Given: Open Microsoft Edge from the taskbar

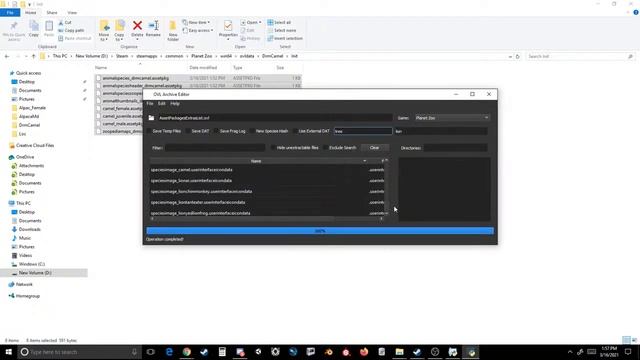Looking at the screenshot, I should tap(169, 352).
